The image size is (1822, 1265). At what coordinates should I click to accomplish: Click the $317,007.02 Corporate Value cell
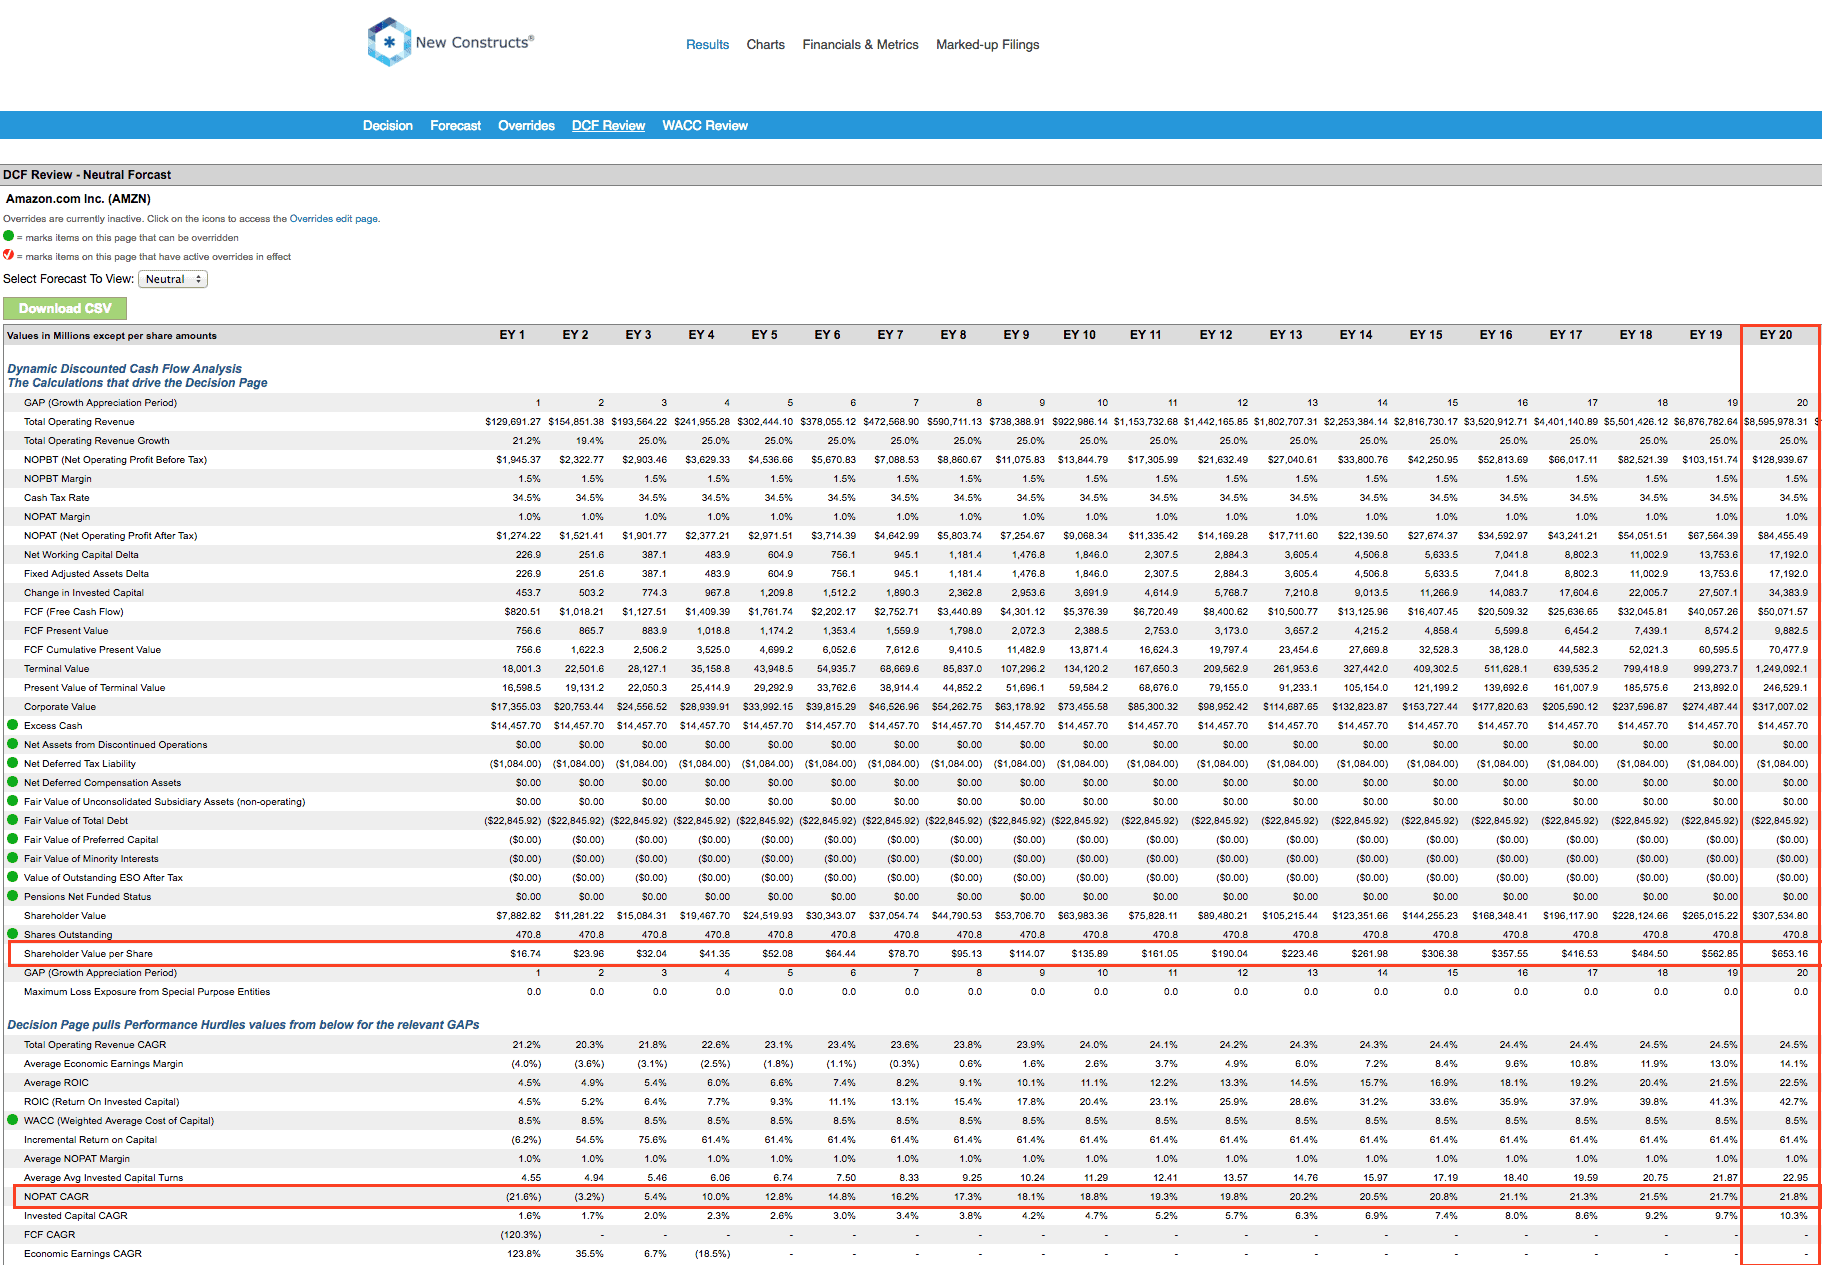coord(1780,706)
